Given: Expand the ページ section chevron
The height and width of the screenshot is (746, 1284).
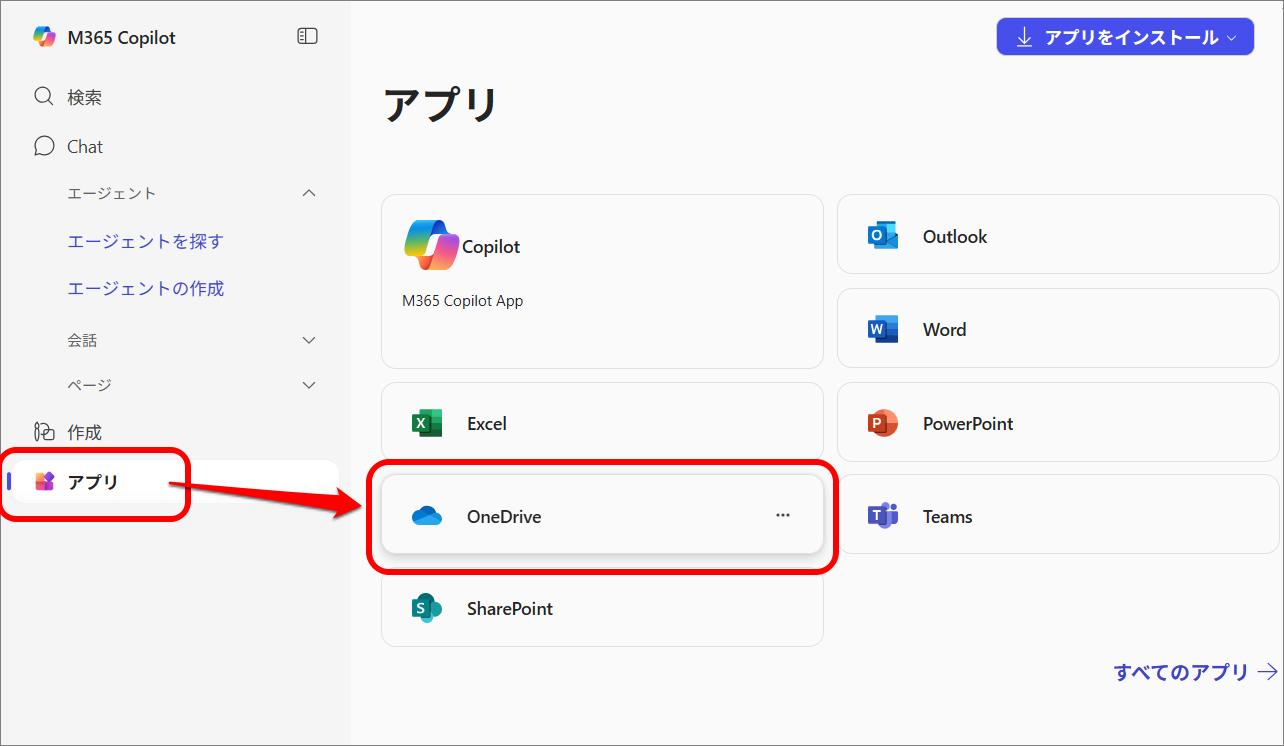Looking at the screenshot, I should click(x=309, y=385).
